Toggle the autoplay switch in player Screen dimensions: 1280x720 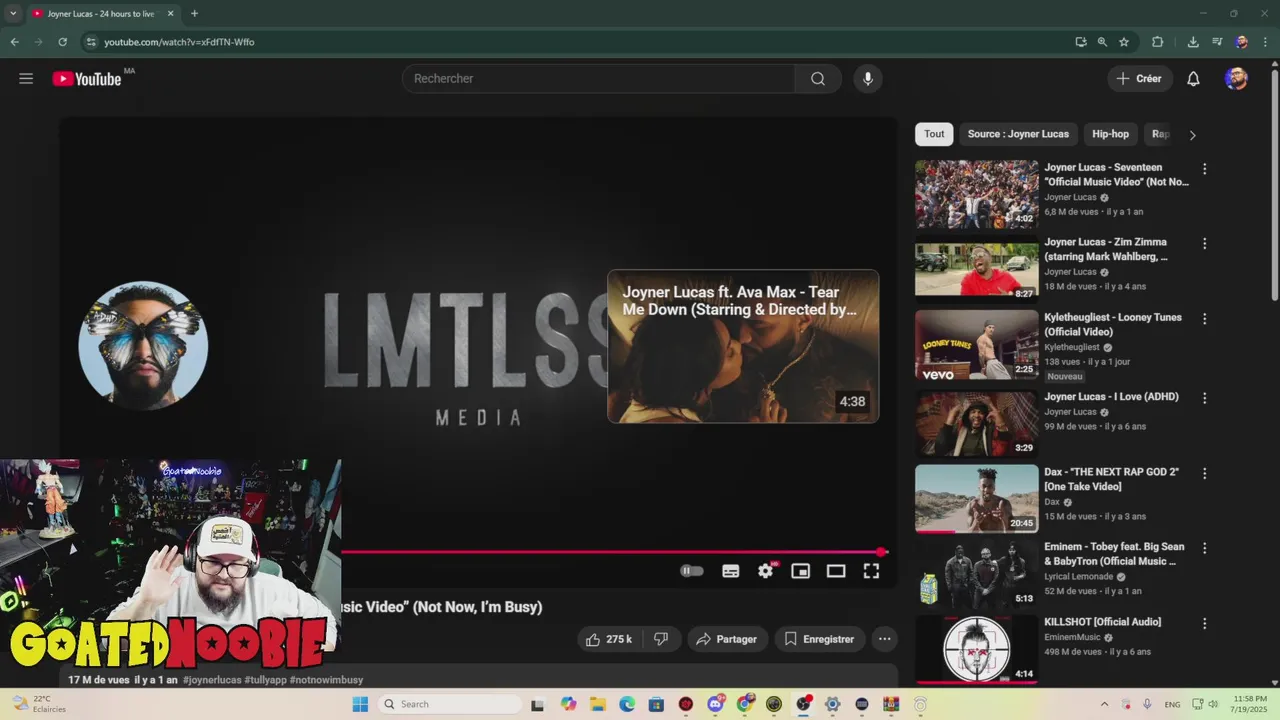click(x=692, y=571)
